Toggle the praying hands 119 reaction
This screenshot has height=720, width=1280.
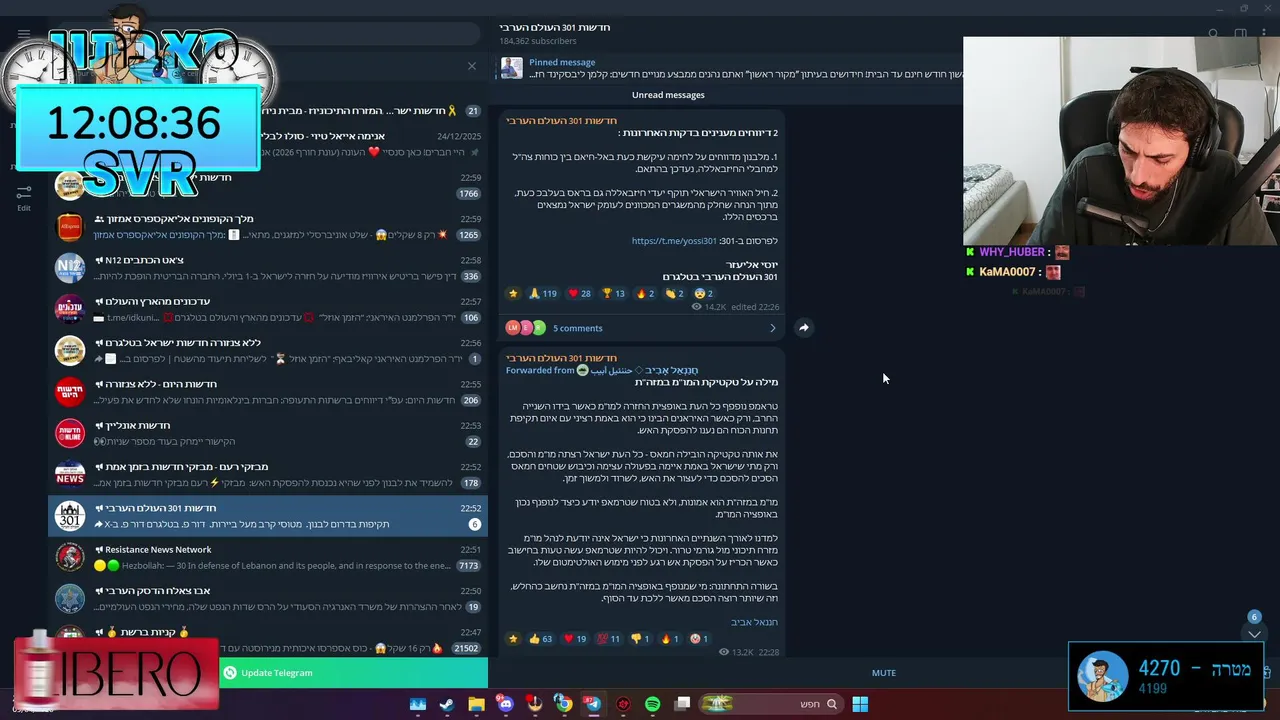pos(543,293)
